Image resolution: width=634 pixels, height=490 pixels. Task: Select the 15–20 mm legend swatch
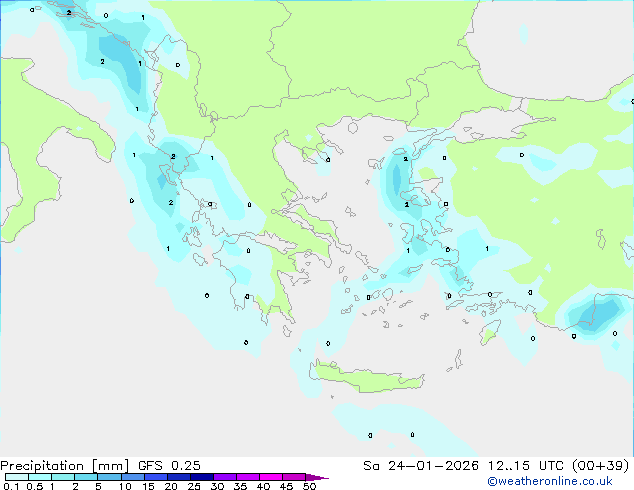click(x=155, y=477)
